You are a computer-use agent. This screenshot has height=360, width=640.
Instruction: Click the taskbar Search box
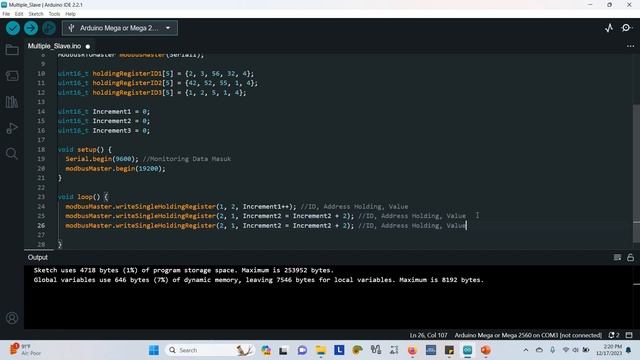(x=210, y=350)
